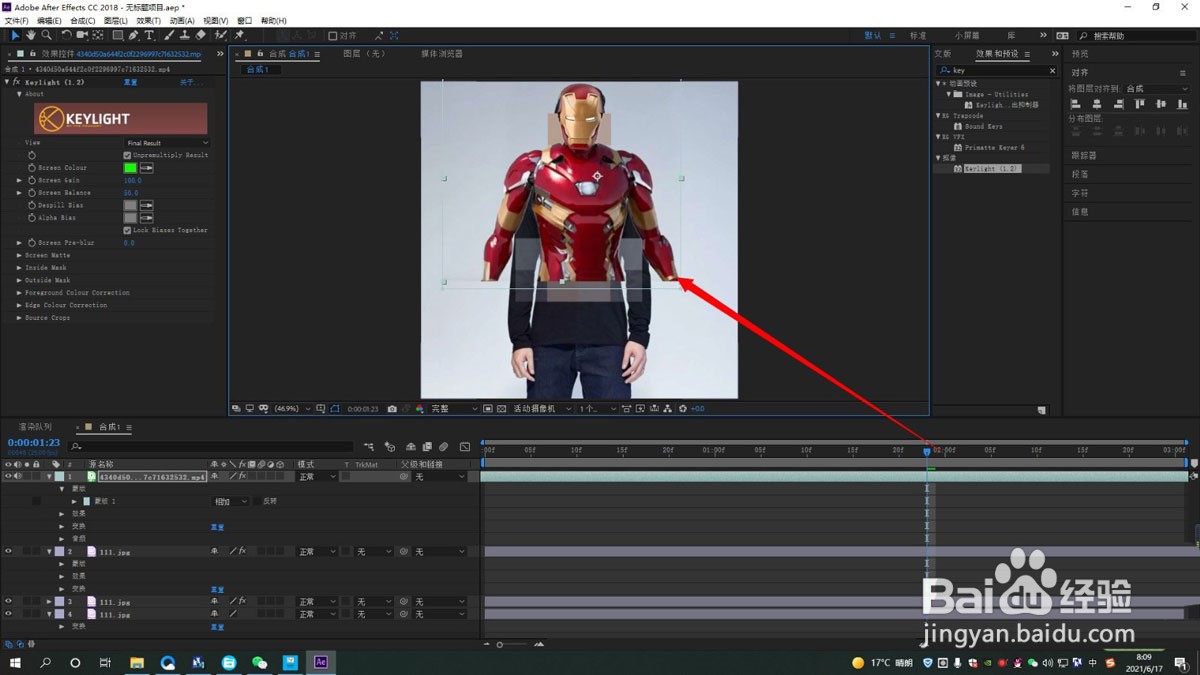Toggle the mask 反转 (invert) checkbox
The width and height of the screenshot is (1200, 675).
point(256,501)
